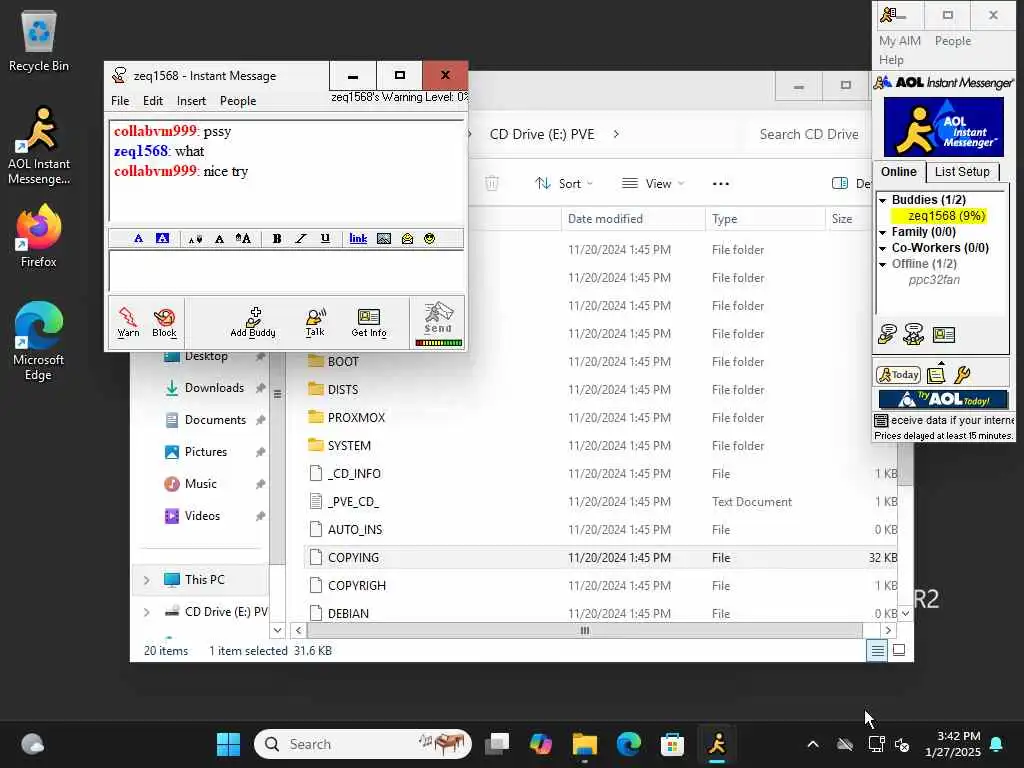Open Firefox from the desktop shortcut
This screenshot has height=768, width=1024.
(x=39, y=236)
